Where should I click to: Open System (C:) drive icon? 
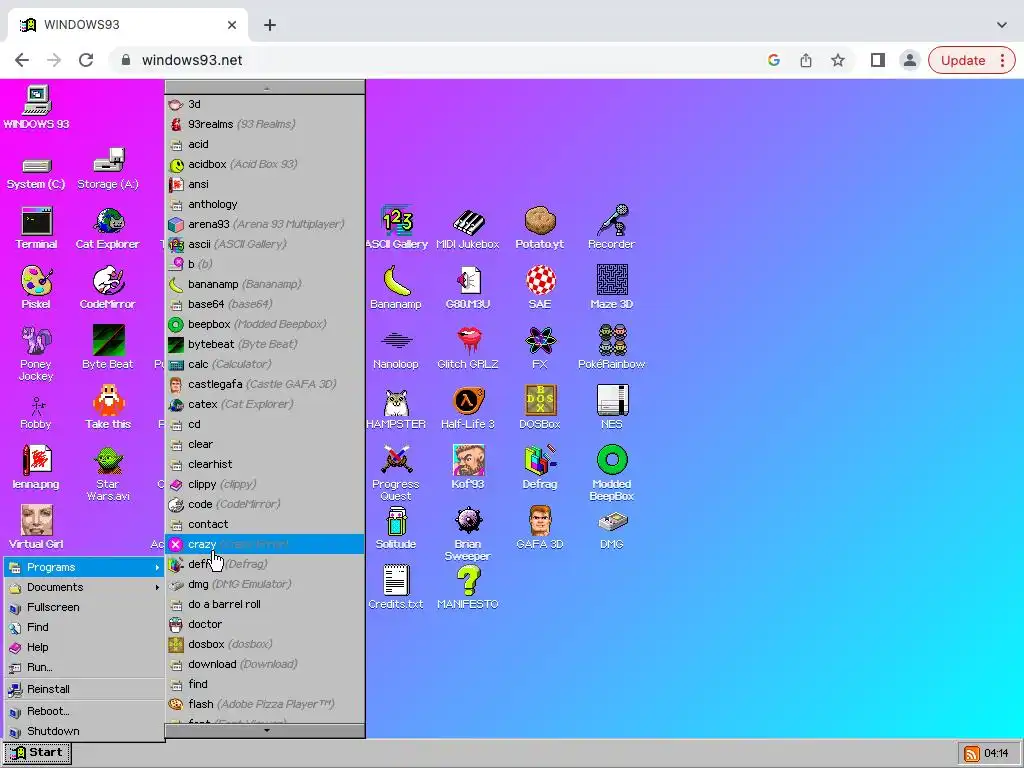coord(36,173)
